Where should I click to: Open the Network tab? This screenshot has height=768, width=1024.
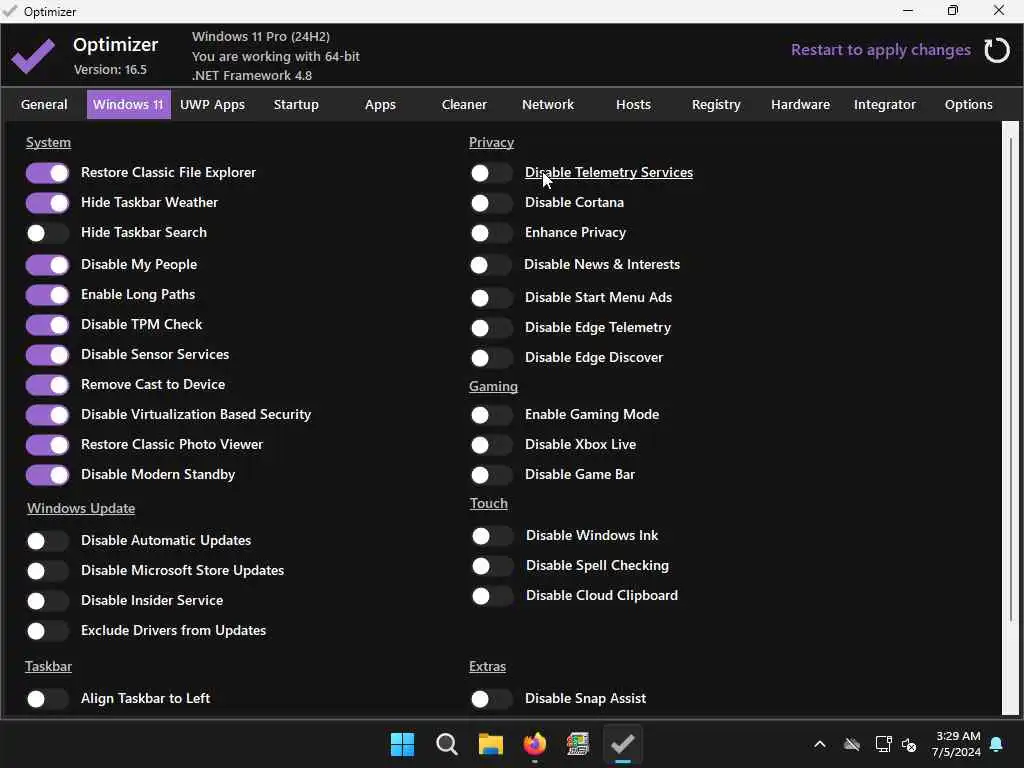click(548, 104)
